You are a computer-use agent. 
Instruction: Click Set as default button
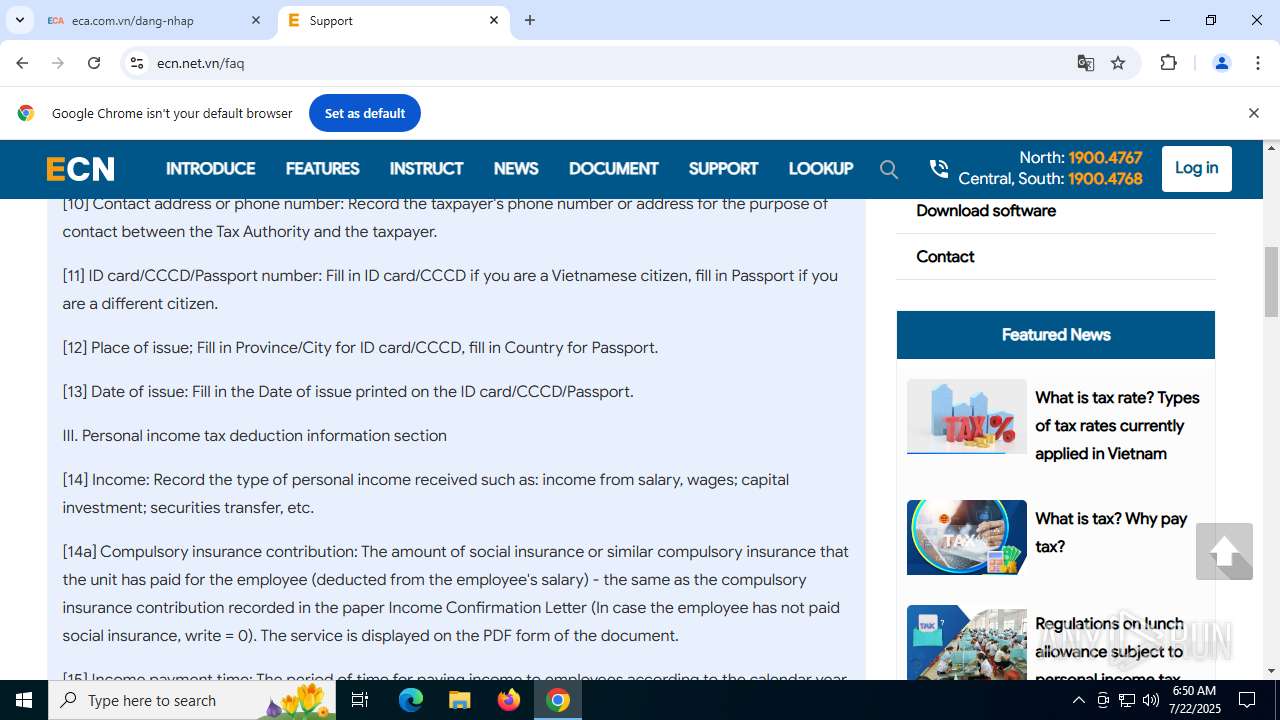(x=365, y=113)
